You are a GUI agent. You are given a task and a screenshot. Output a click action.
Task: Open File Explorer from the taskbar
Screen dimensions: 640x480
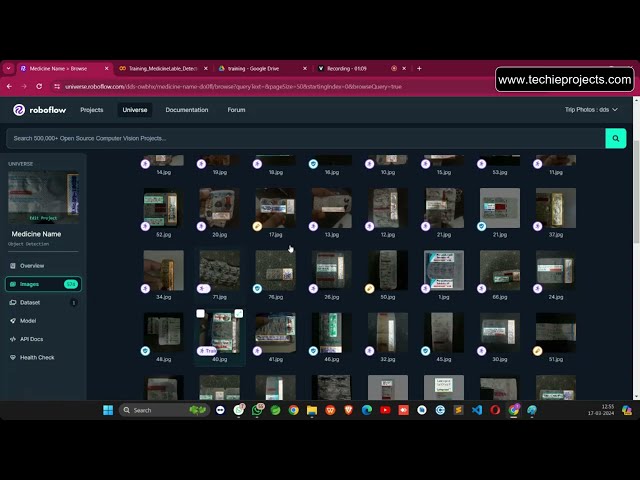click(312, 410)
